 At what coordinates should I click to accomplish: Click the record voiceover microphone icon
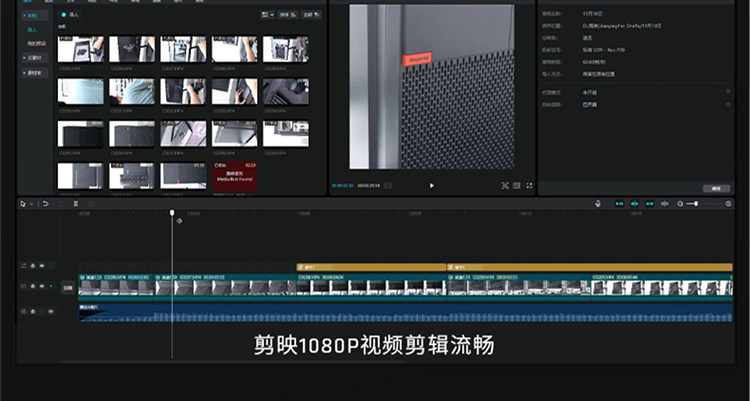pyautogui.click(x=597, y=204)
